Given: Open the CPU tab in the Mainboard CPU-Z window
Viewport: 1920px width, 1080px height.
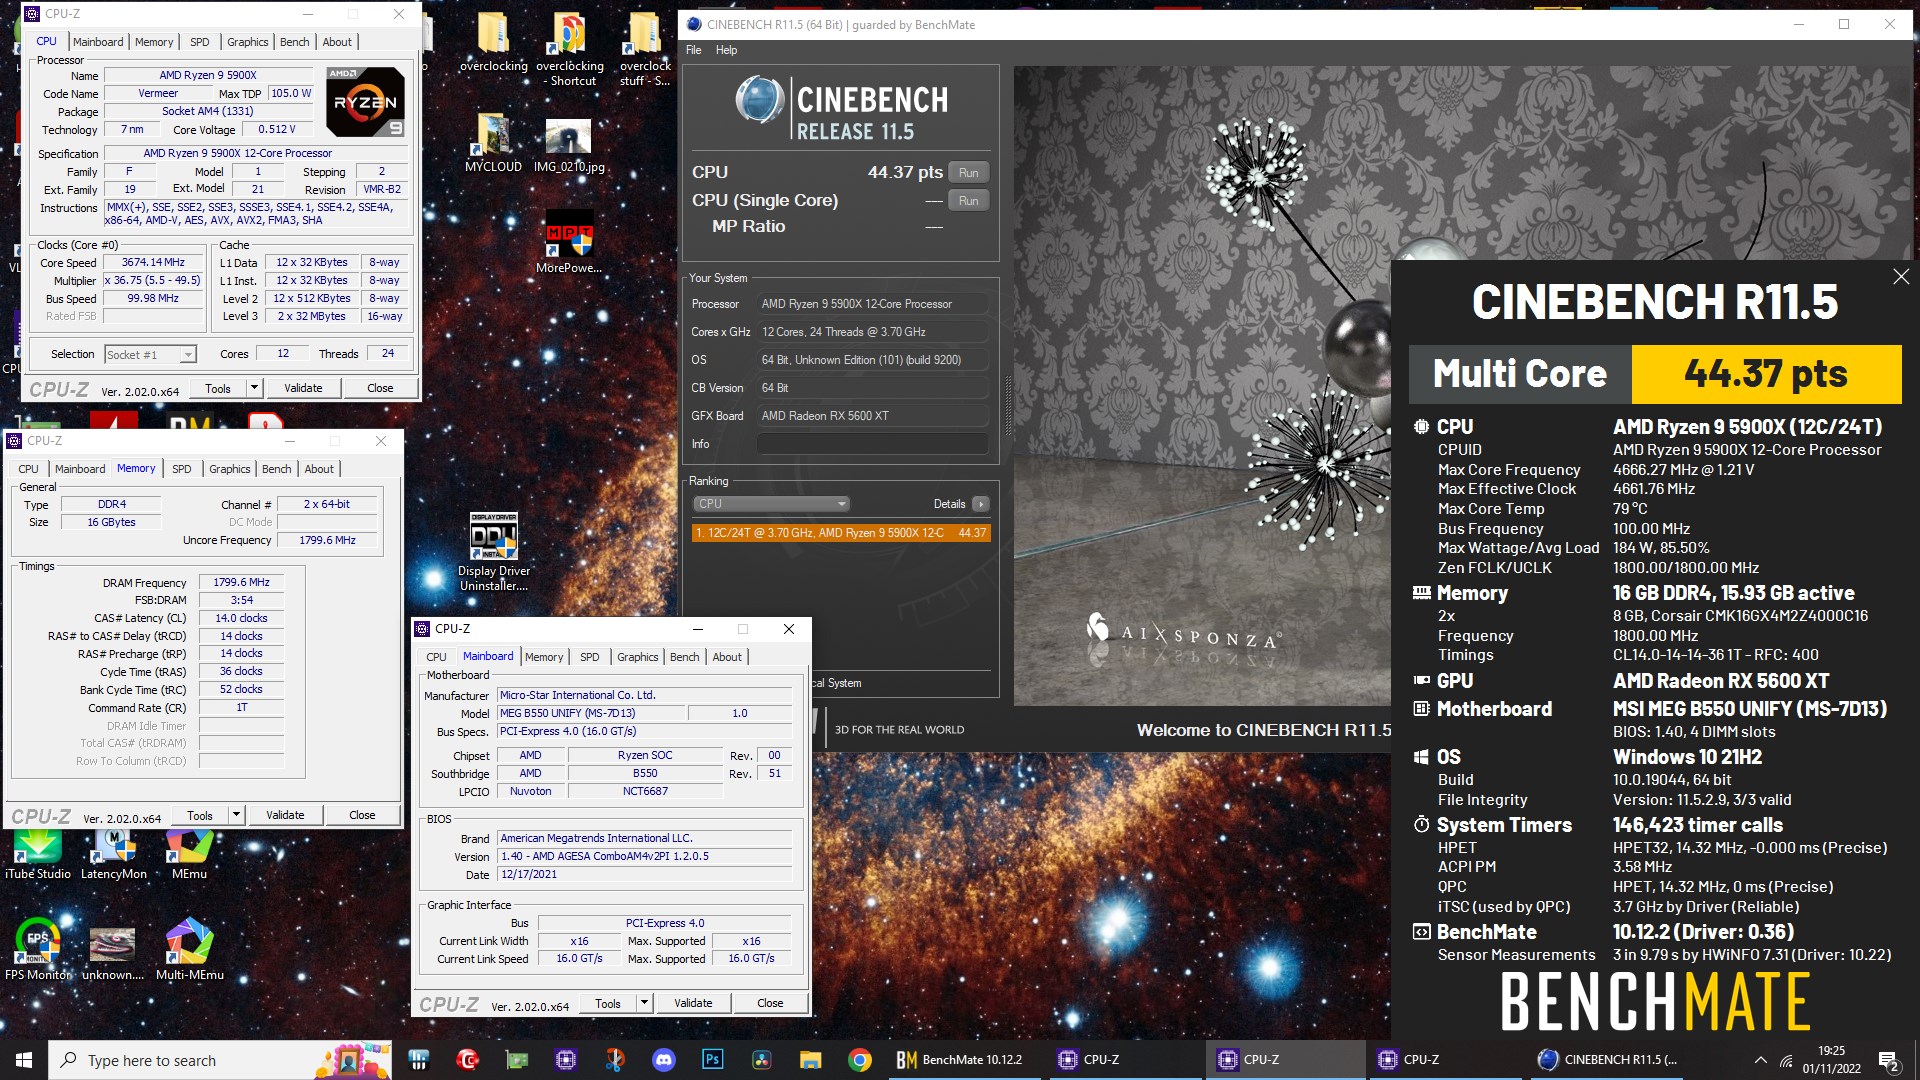Looking at the screenshot, I should pyautogui.click(x=436, y=657).
